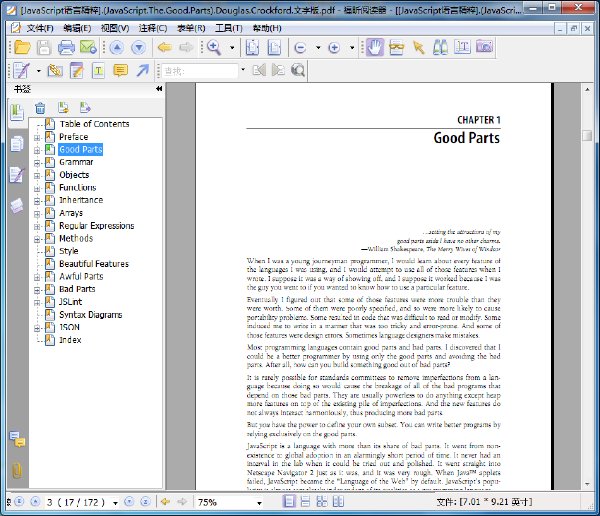Switch to single page layout
This screenshot has height=516, width=600.
pos(289,501)
